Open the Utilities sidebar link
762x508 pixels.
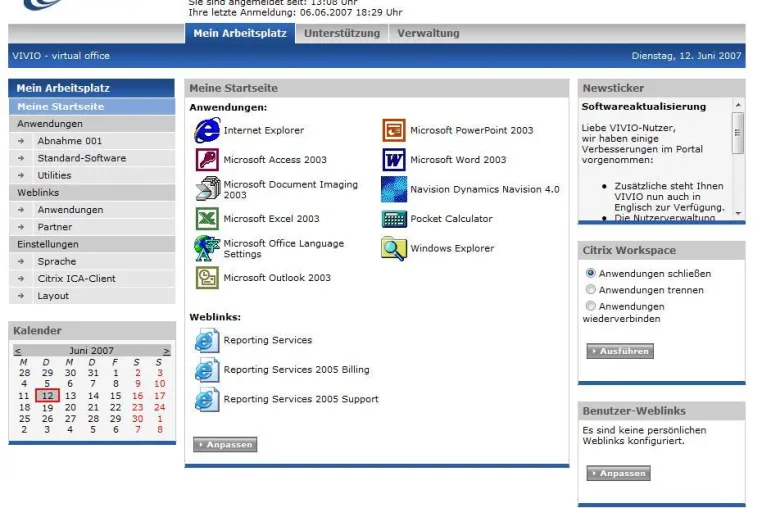click(54, 175)
